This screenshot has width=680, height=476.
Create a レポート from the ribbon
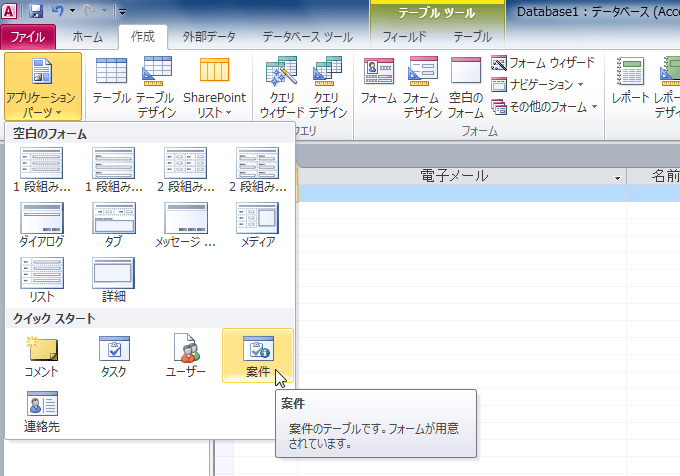click(630, 82)
